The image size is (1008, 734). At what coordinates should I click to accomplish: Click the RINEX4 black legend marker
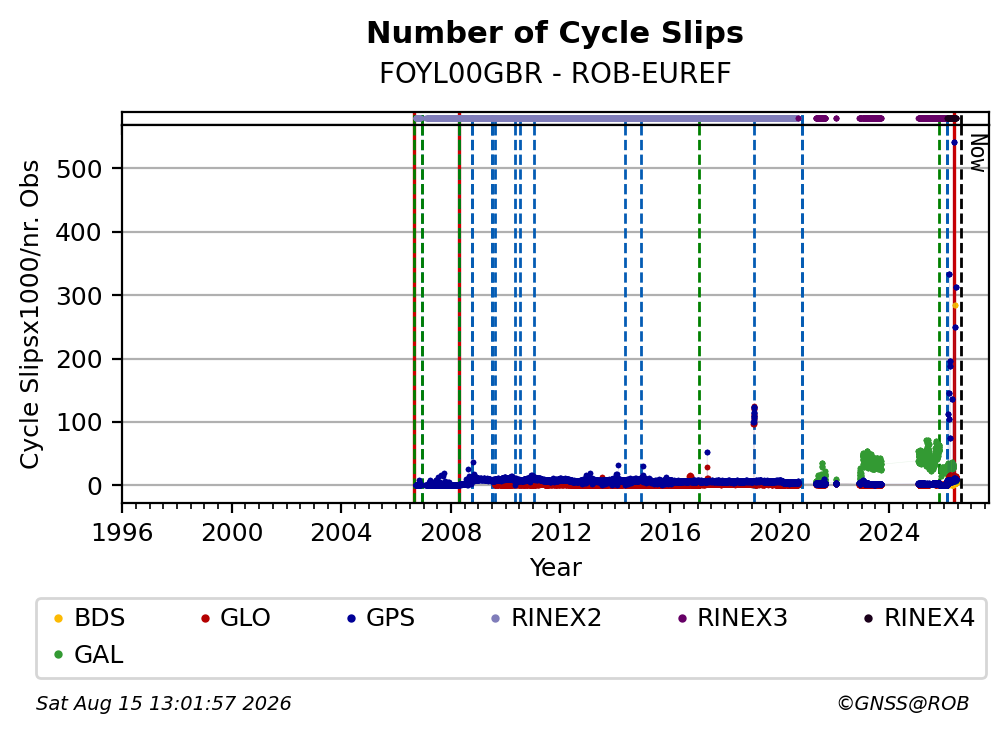pyautogui.click(x=868, y=619)
